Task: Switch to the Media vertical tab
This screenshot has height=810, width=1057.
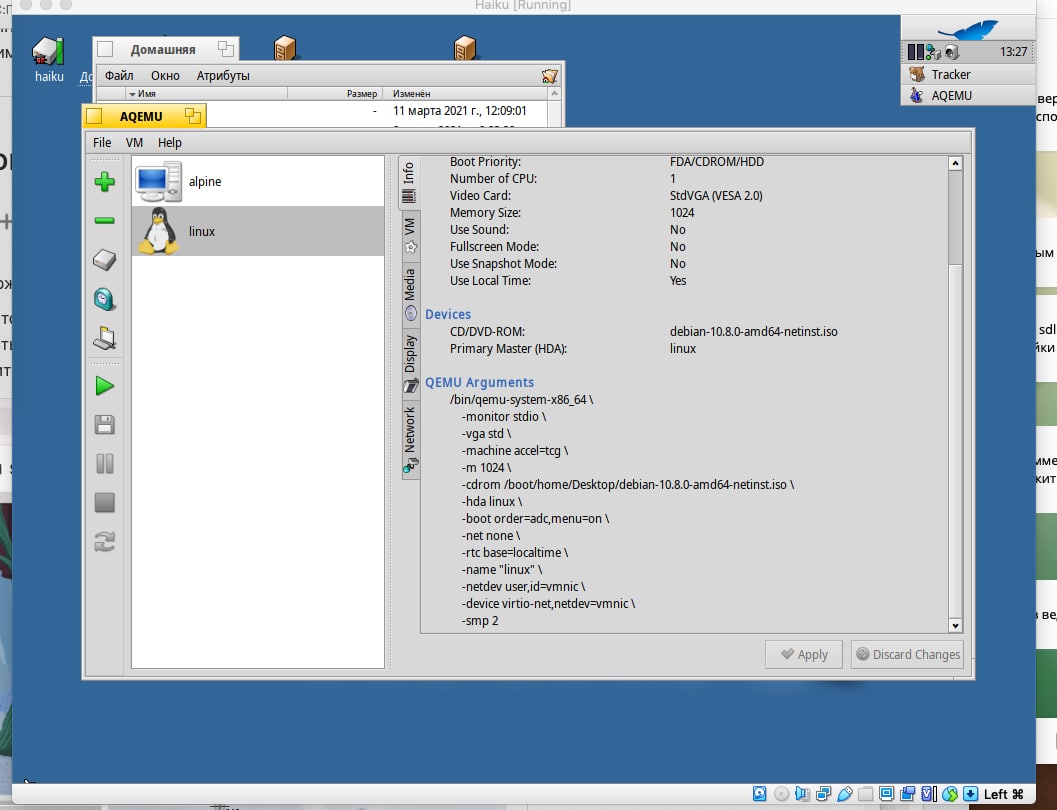Action: [x=410, y=294]
